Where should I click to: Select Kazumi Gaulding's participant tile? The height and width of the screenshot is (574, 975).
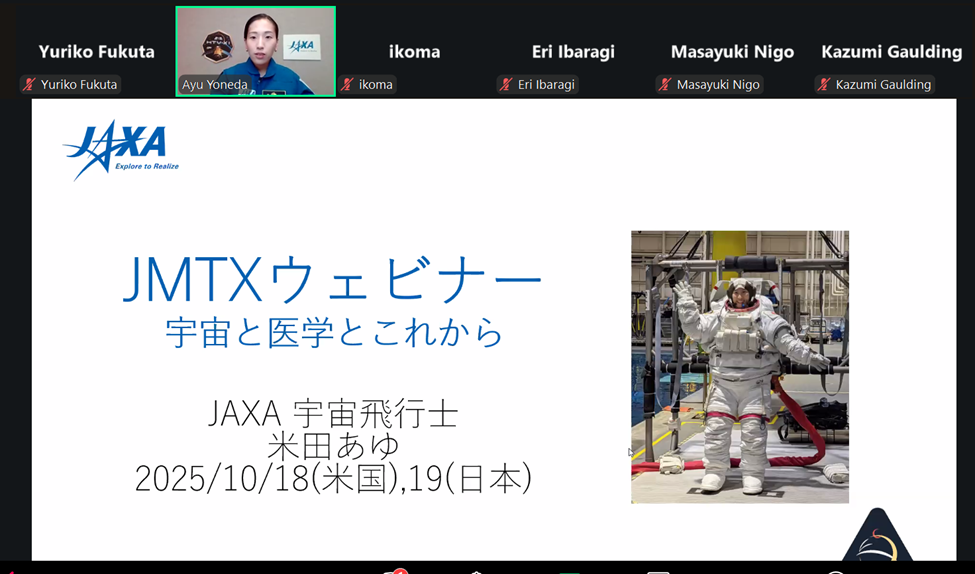(x=891, y=52)
